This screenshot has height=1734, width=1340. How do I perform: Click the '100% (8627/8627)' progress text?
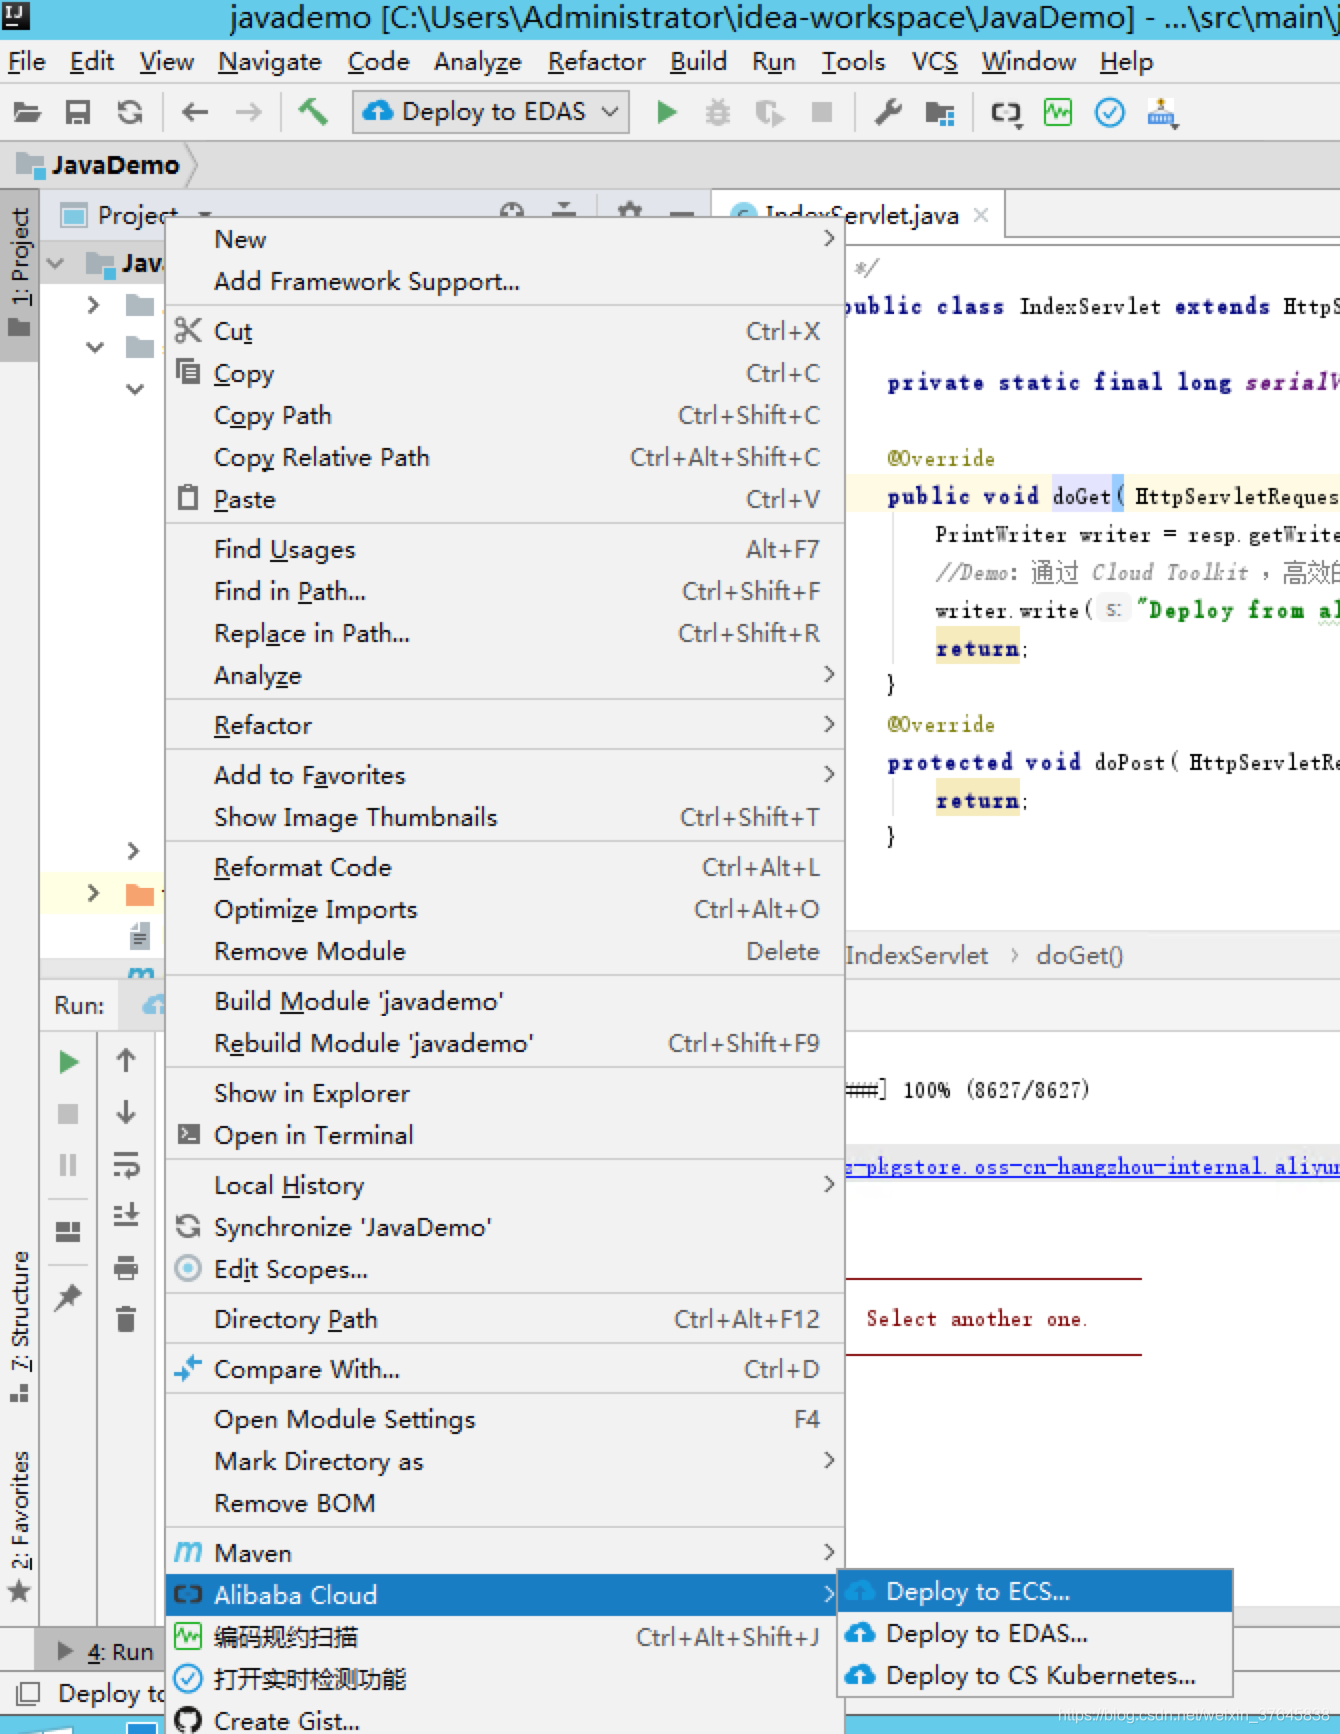coord(996,1090)
